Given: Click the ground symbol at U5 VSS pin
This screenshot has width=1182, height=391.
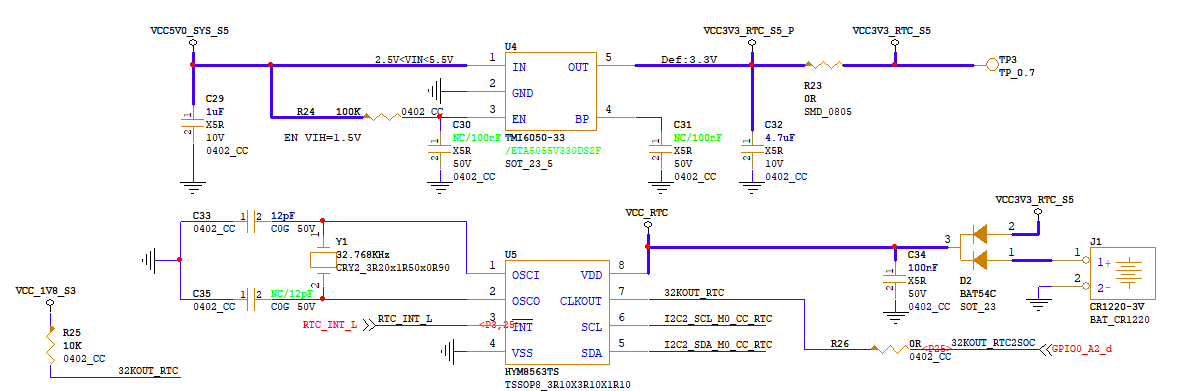Looking at the screenshot, I should pos(449,350).
